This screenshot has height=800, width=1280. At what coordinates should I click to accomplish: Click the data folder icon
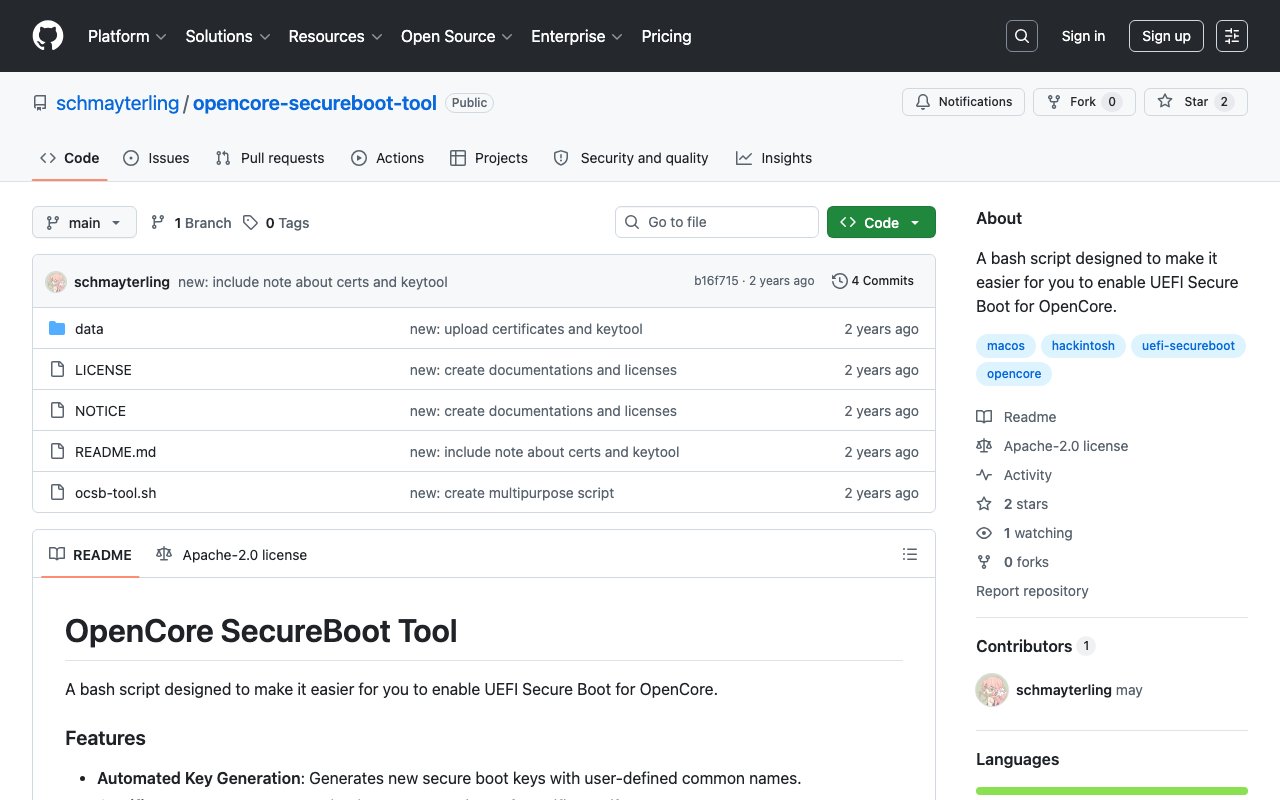coord(57,329)
